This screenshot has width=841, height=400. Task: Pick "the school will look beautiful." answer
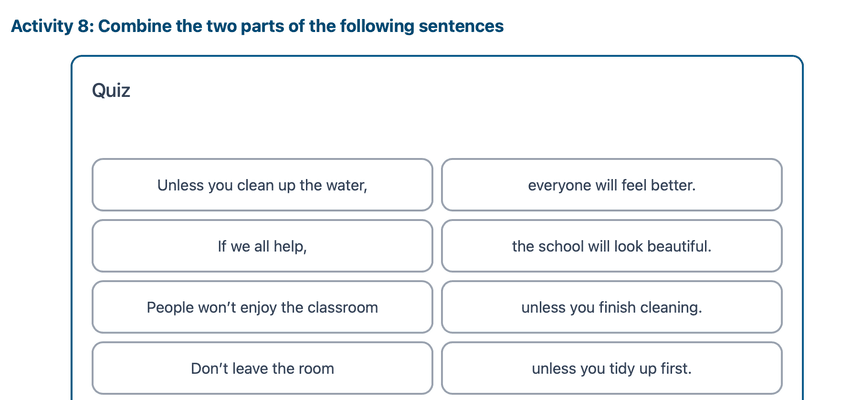(x=611, y=246)
